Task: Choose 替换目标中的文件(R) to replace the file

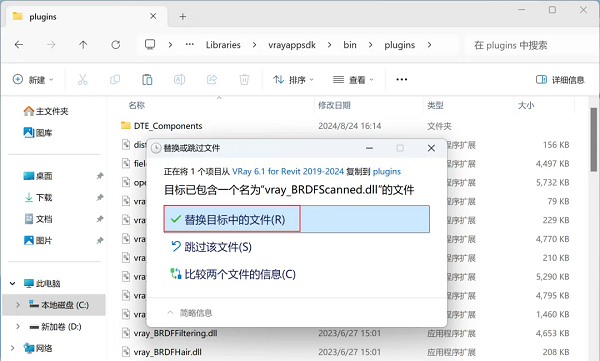Action: (x=297, y=219)
